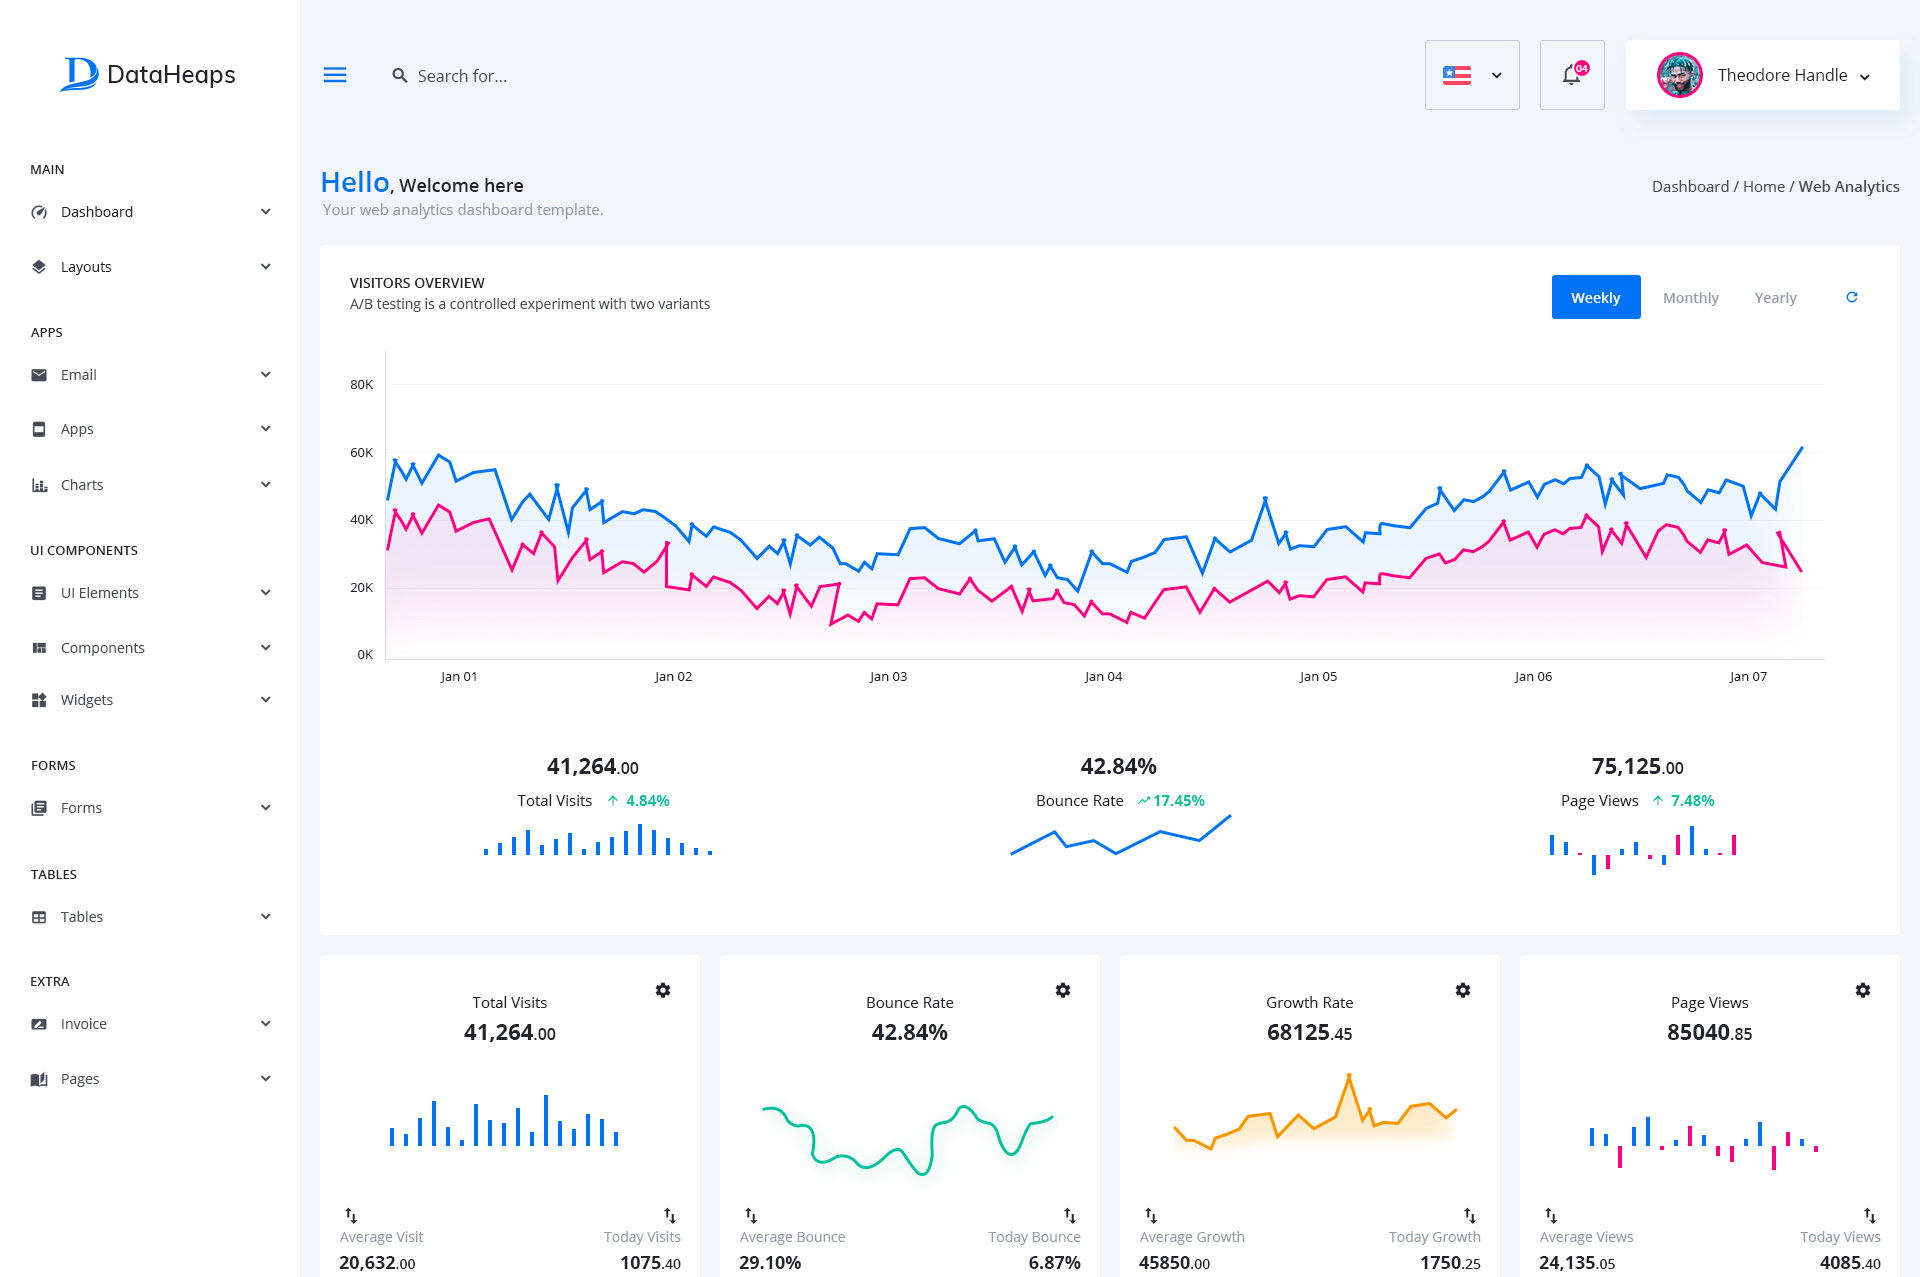Open Total Visits card settings gear

663,990
